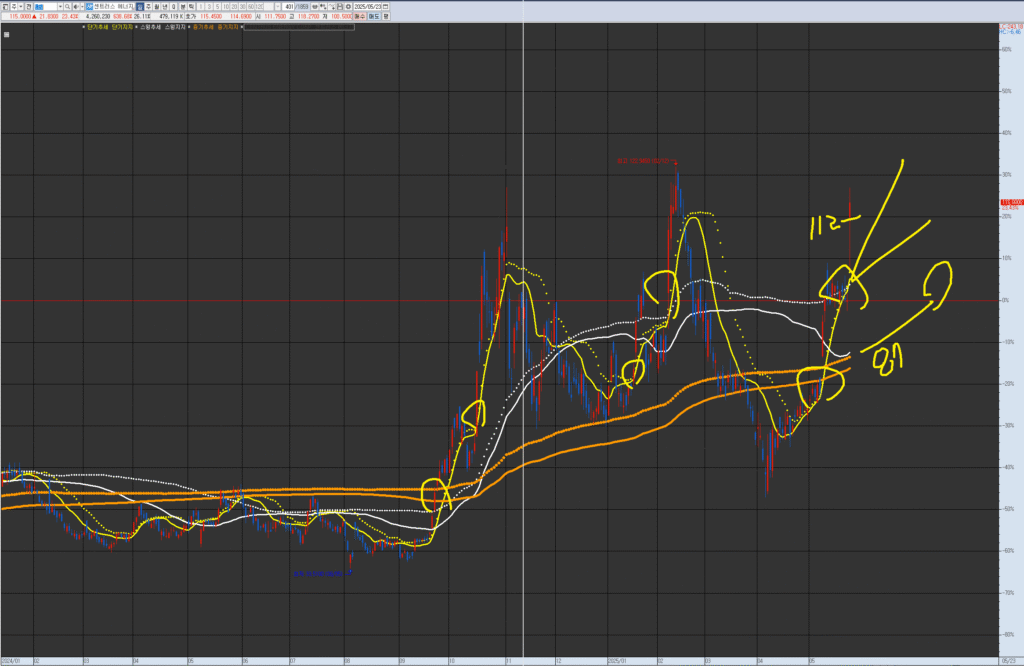Open the dropdown arrow next to 주
The height and width of the screenshot is (666, 1024).
21,7
